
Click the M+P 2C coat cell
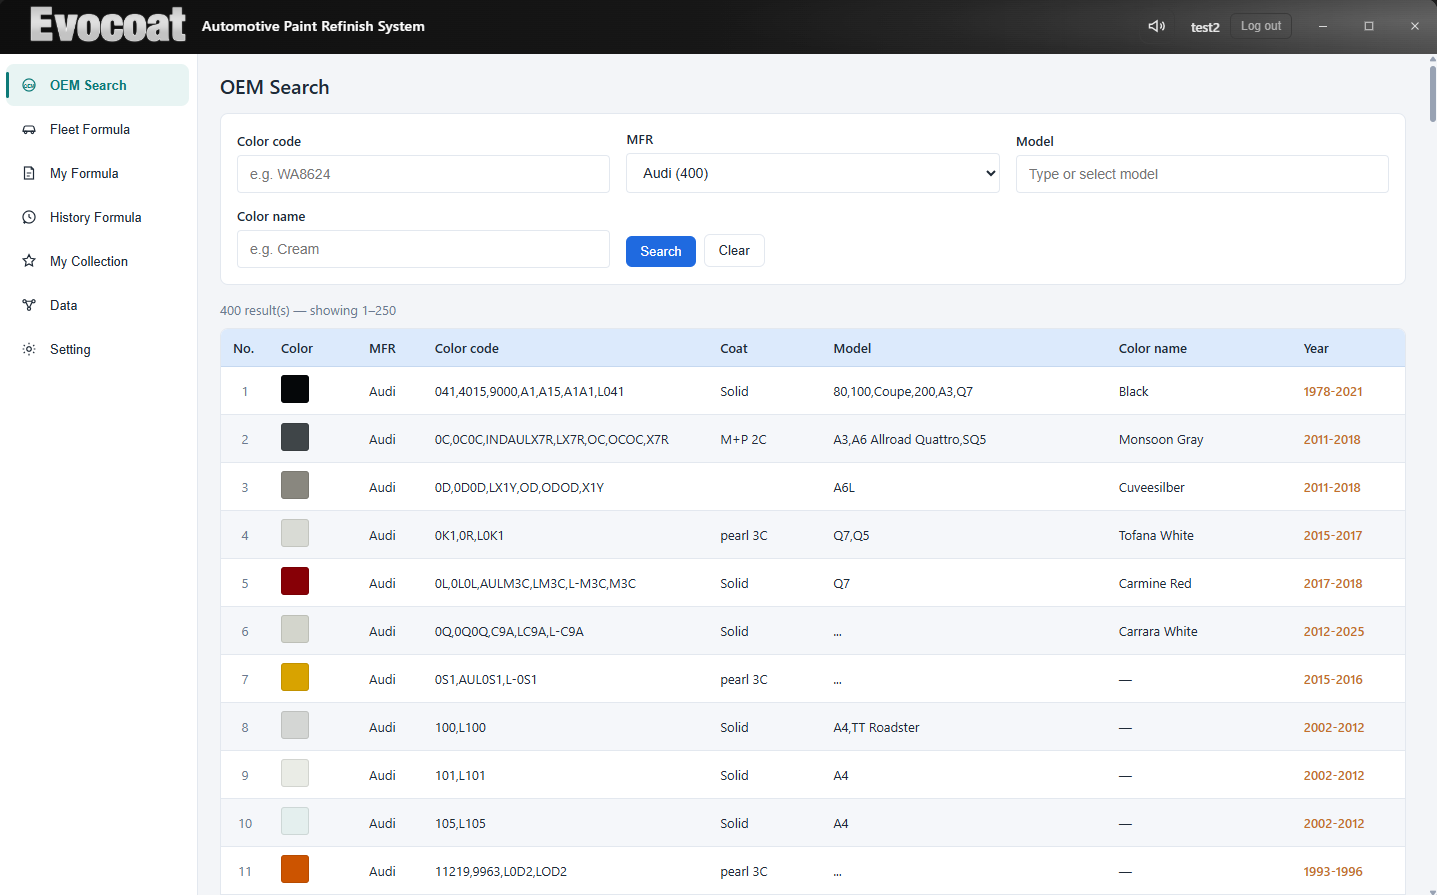[x=743, y=440]
